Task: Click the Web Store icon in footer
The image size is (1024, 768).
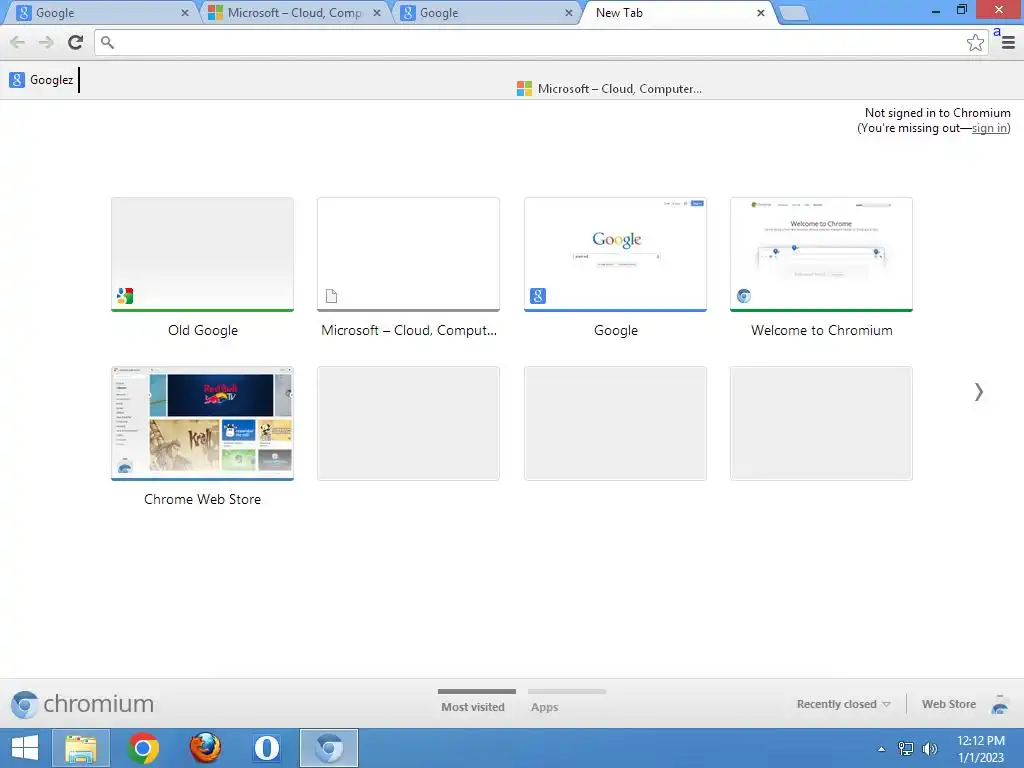Action: 1000,705
